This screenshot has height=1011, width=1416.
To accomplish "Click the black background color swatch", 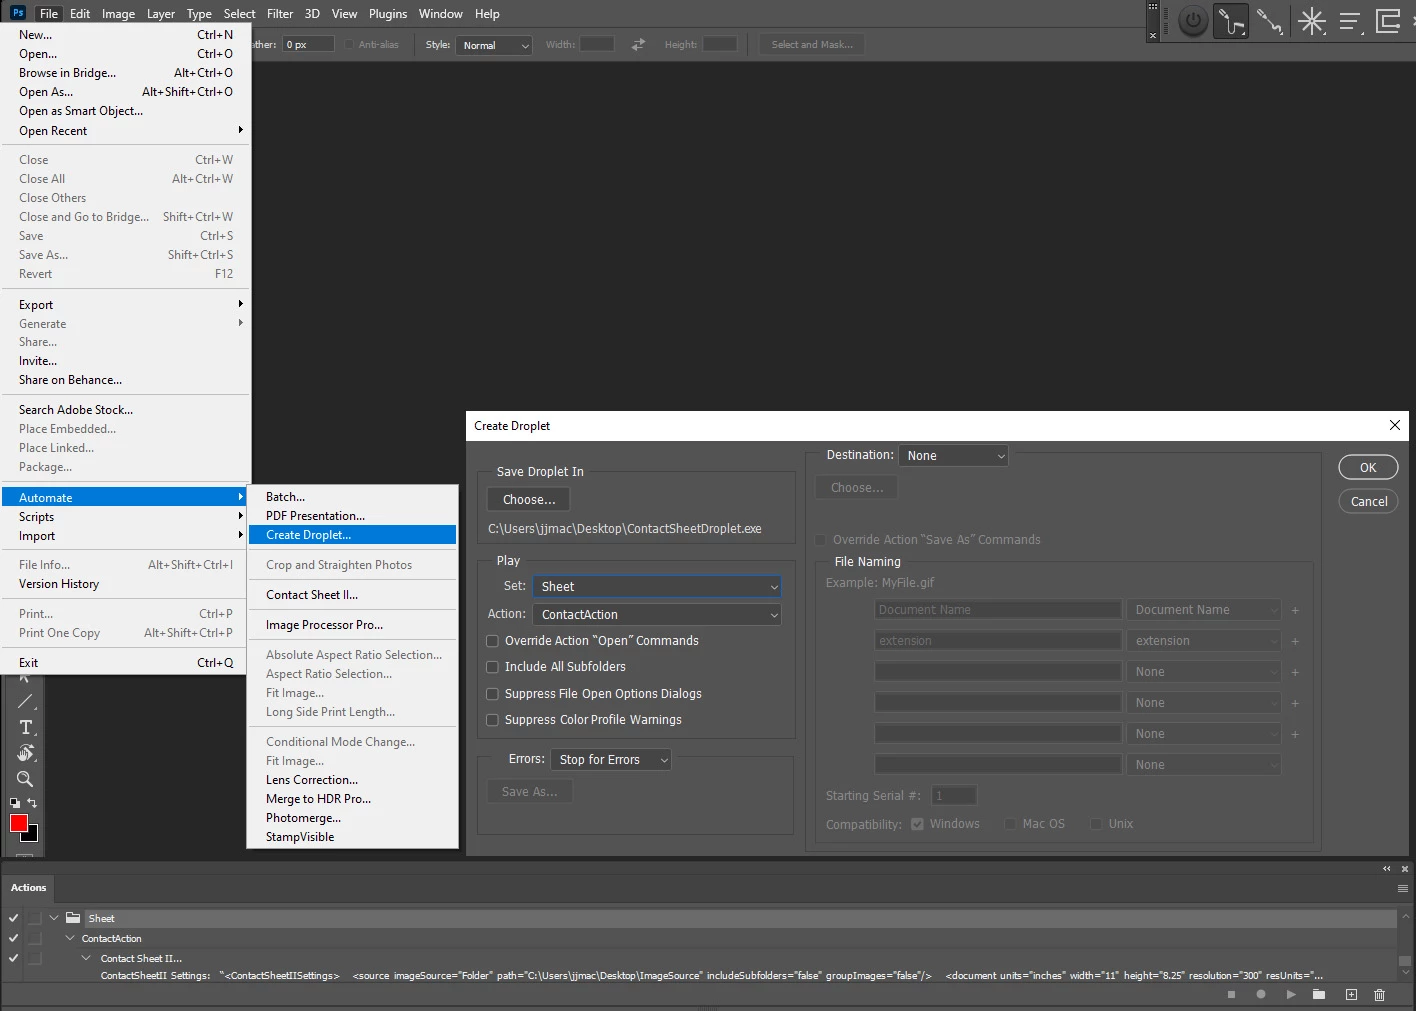I will (x=33, y=835).
